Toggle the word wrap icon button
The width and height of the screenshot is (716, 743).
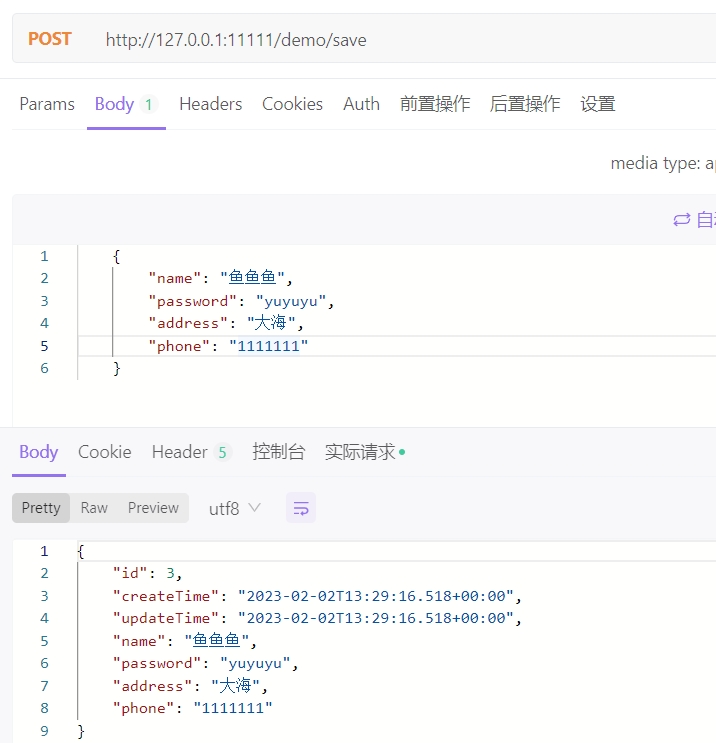pyautogui.click(x=300, y=508)
